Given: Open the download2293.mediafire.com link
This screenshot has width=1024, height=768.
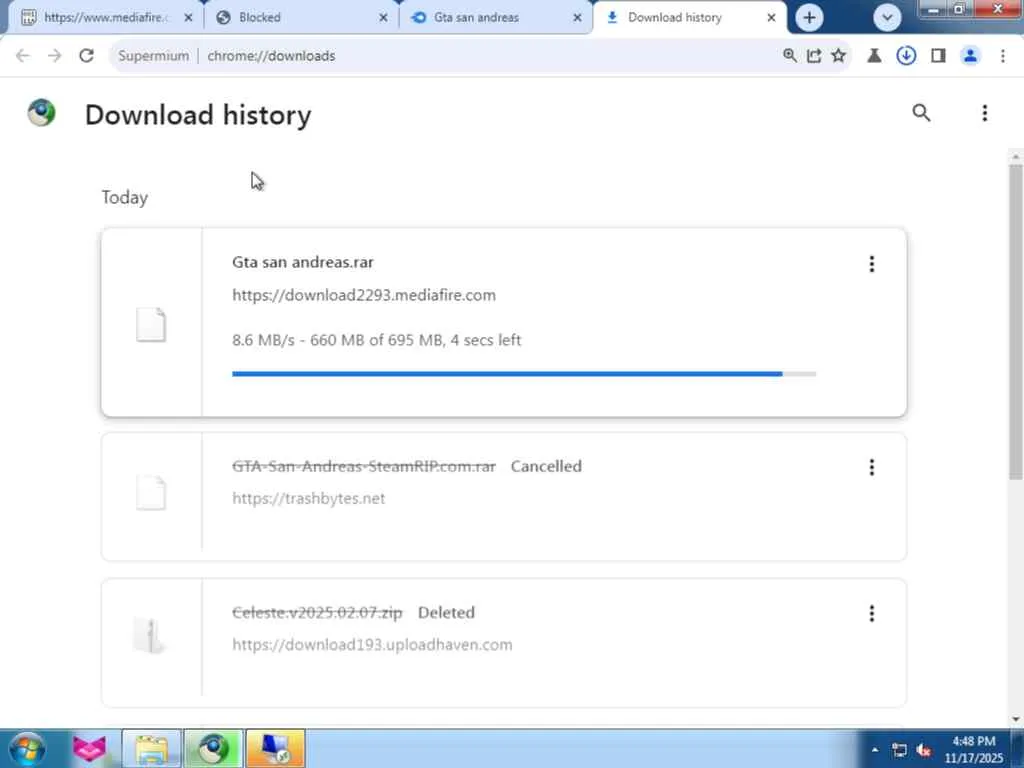Looking at the screenshot, I should (x=364, y=295).
